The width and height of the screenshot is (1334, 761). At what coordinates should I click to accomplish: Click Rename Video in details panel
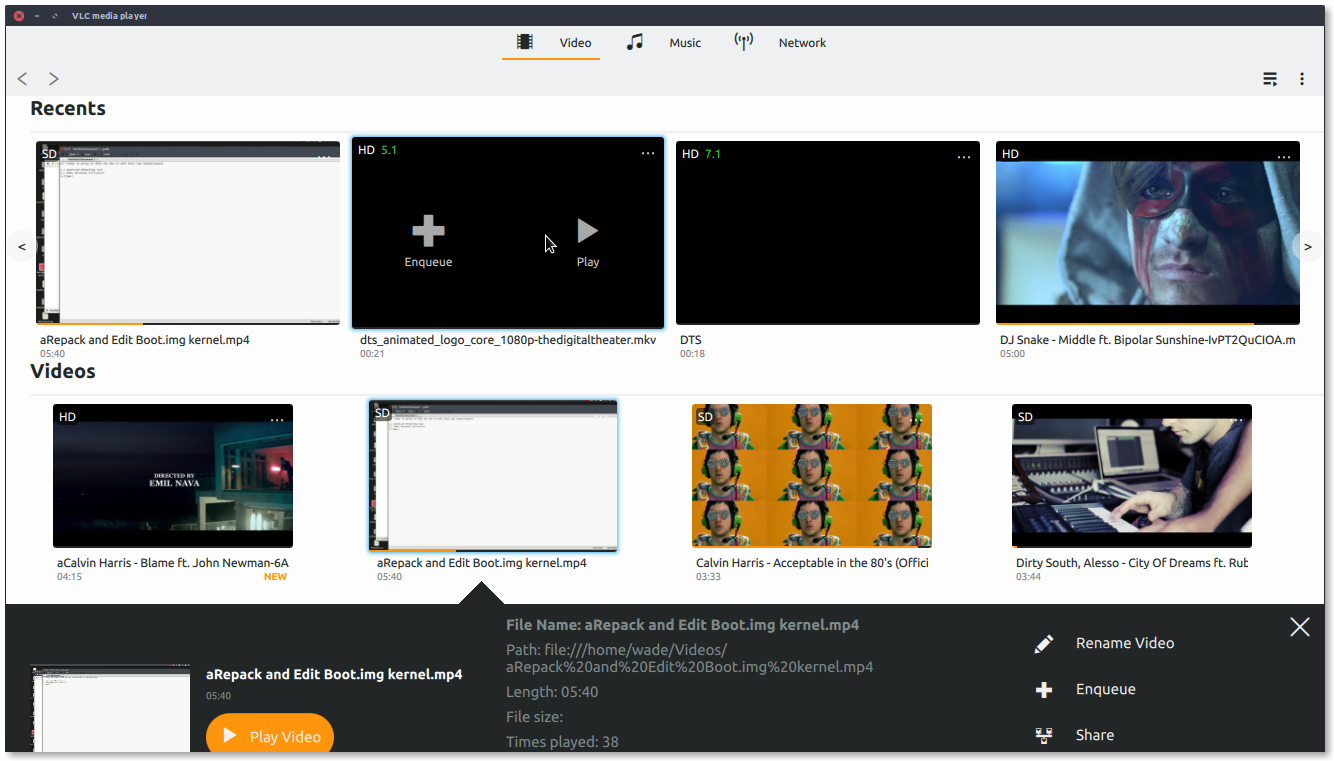(x=1125, y=643)
